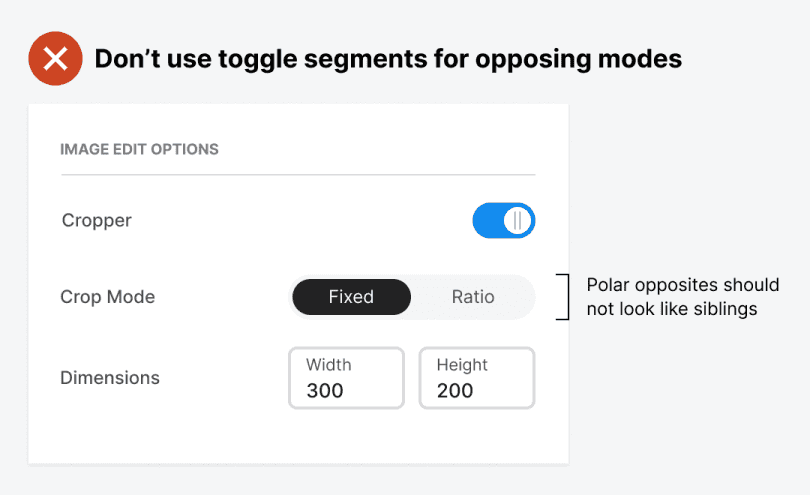Click the heading about toggle segments

[388, 59]
